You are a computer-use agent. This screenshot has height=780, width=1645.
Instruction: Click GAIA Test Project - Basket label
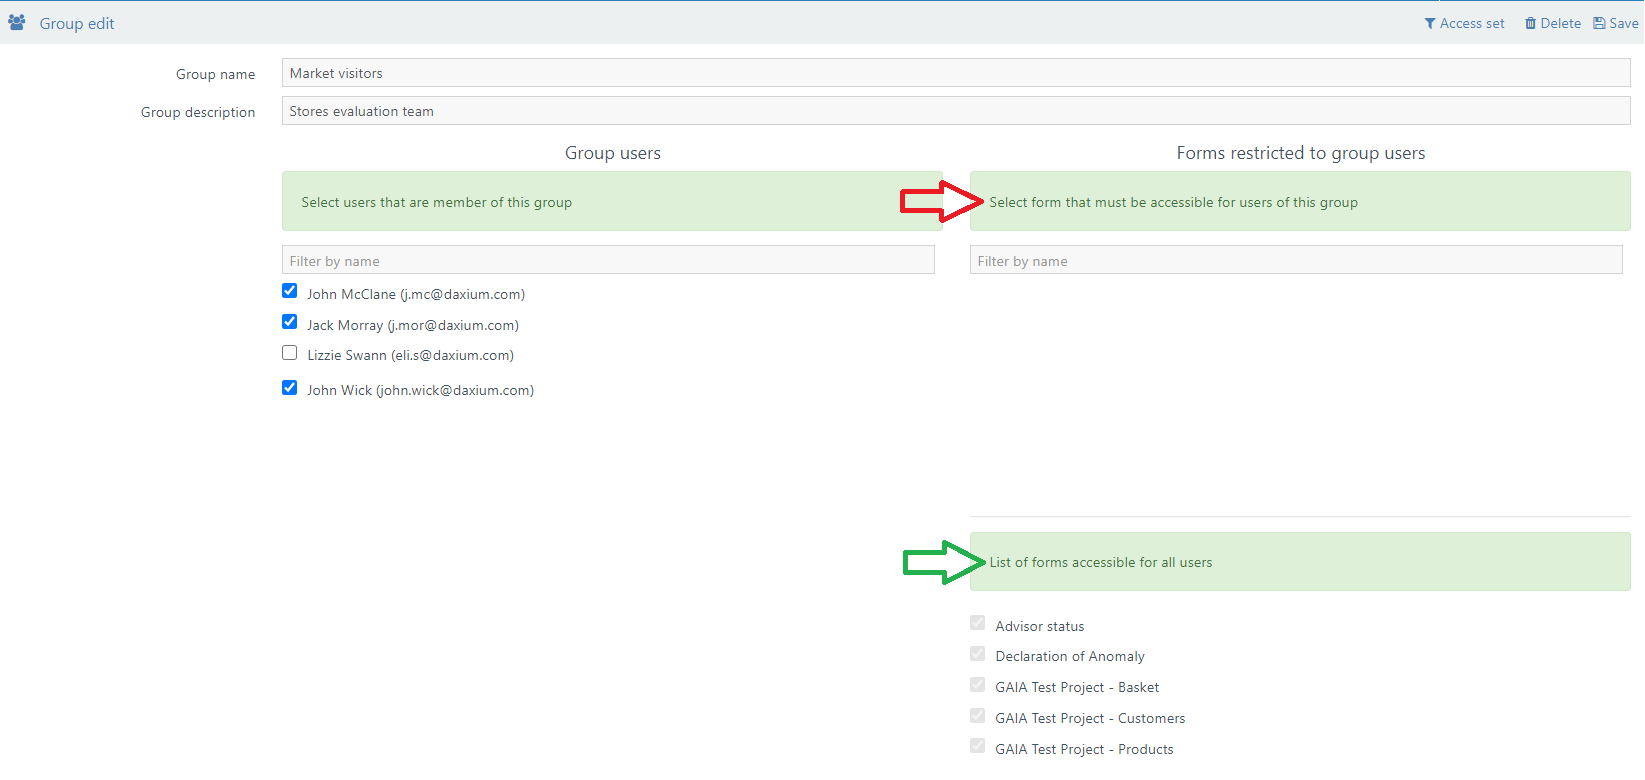click(x=1077, y=687)
